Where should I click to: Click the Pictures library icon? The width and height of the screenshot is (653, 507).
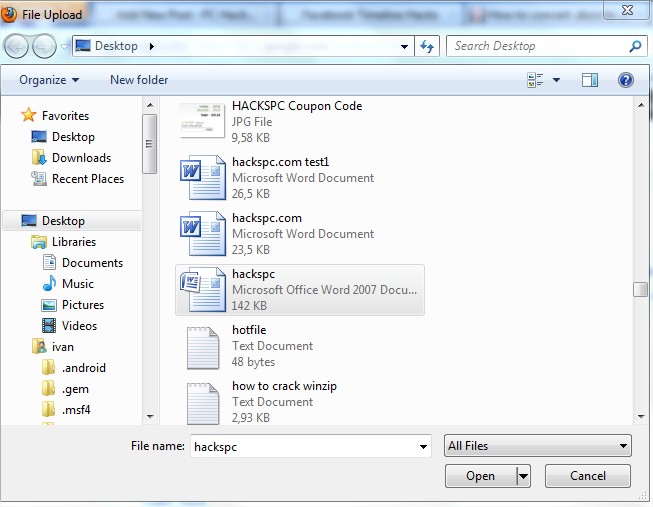tap(49, 305)
